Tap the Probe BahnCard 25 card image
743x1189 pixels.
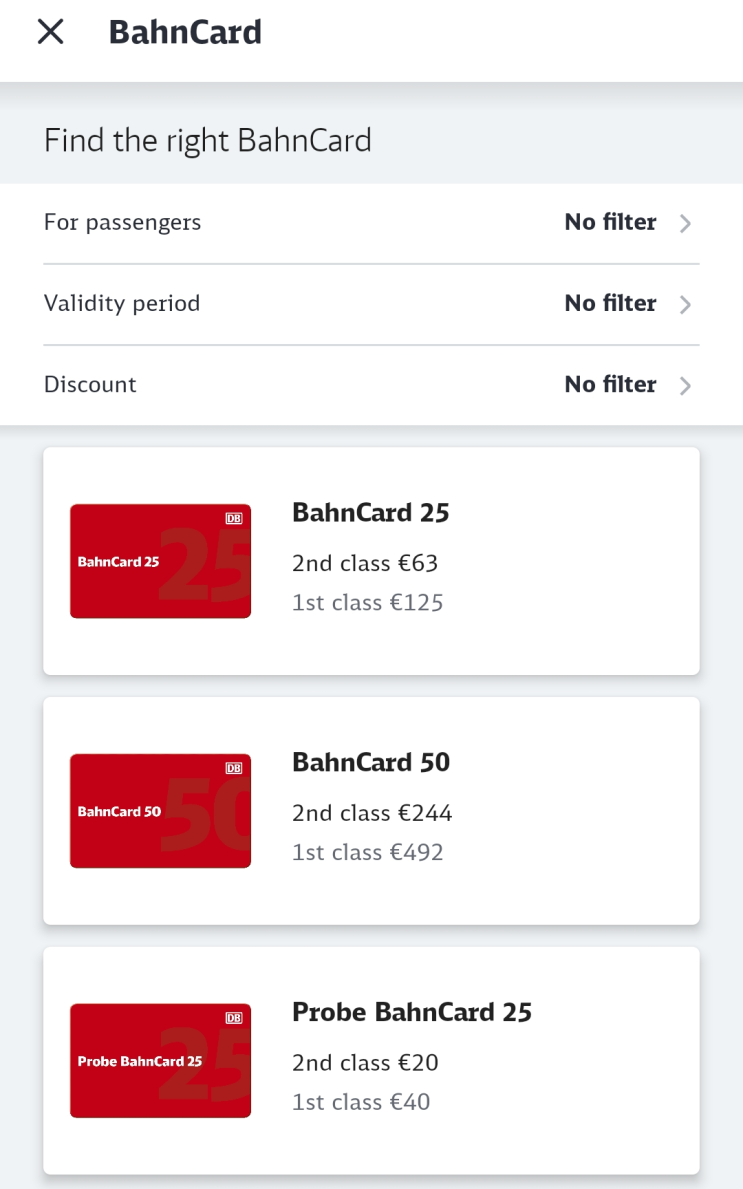click(x=161, y=1061)
